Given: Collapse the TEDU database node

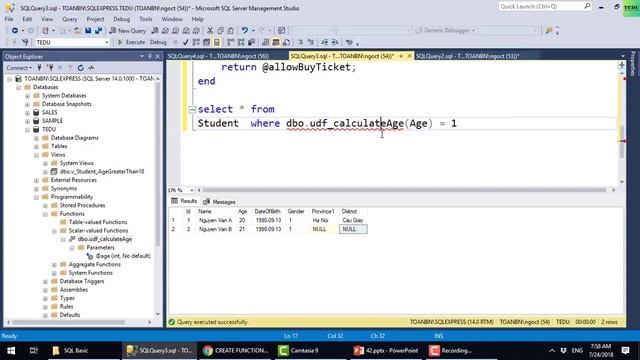Looking at the screenshot, I should coord(27,130).
